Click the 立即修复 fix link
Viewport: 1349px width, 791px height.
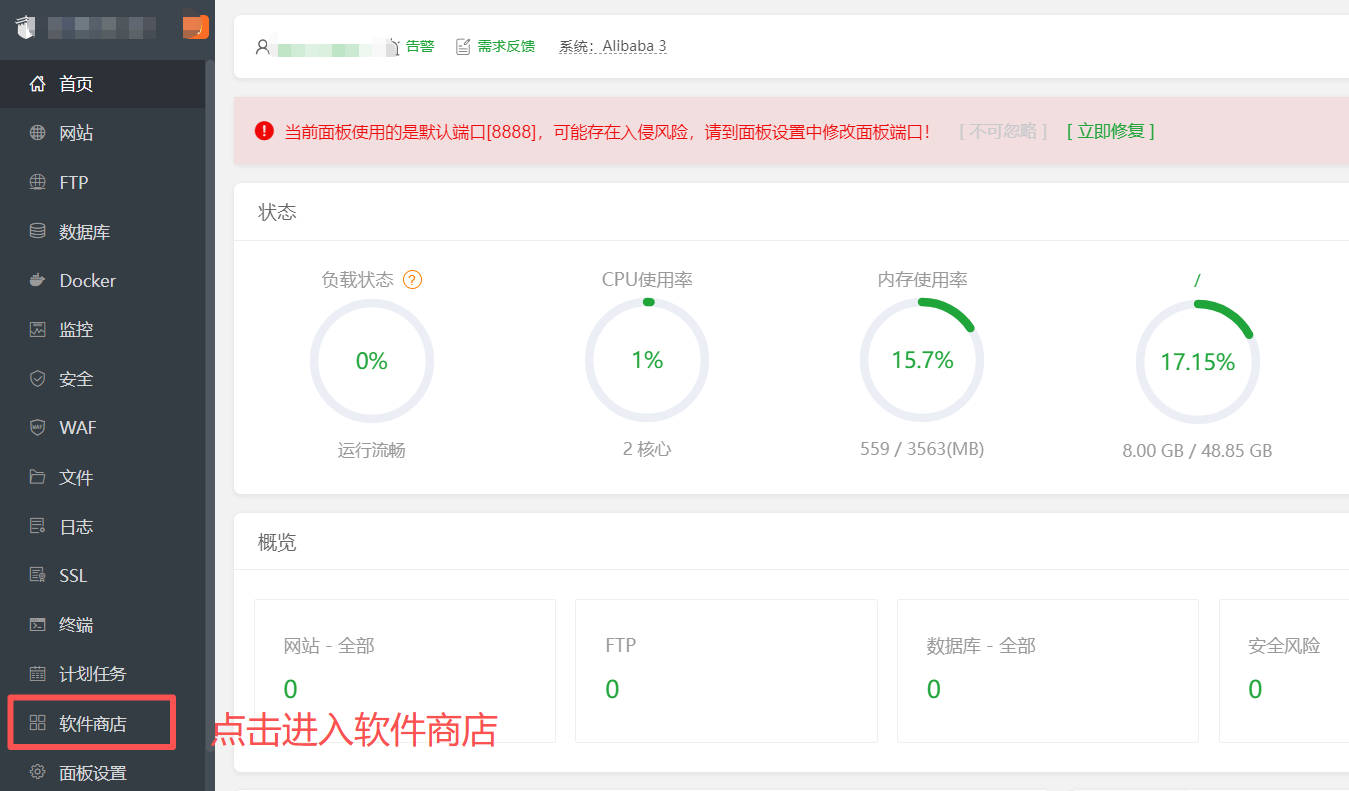[1111, 131]
